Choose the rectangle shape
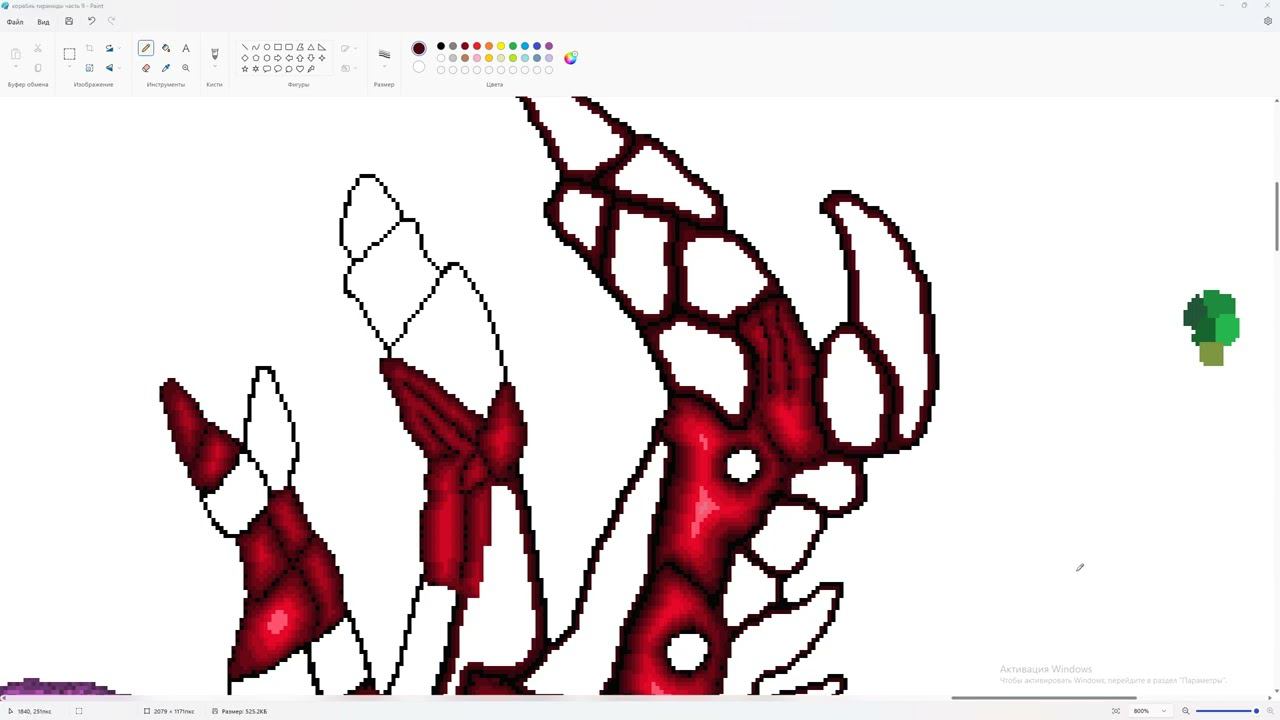The image size is (1280, 720). 278,47
